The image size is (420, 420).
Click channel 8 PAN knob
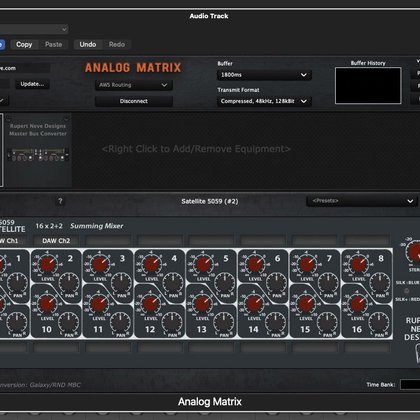380,283
